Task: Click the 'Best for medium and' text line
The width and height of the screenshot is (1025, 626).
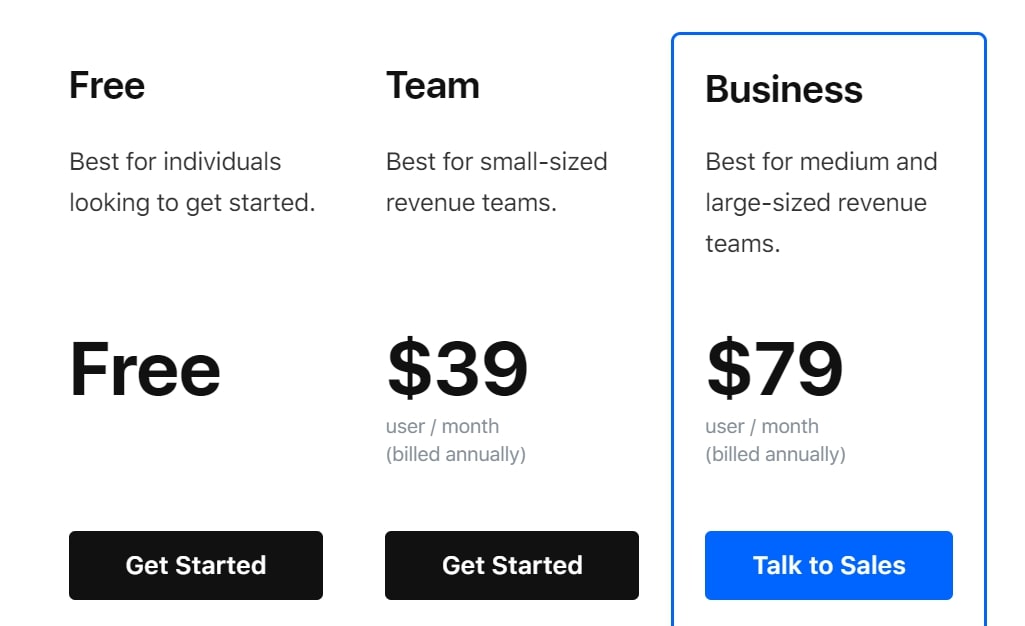Action: tap(821, 161)
